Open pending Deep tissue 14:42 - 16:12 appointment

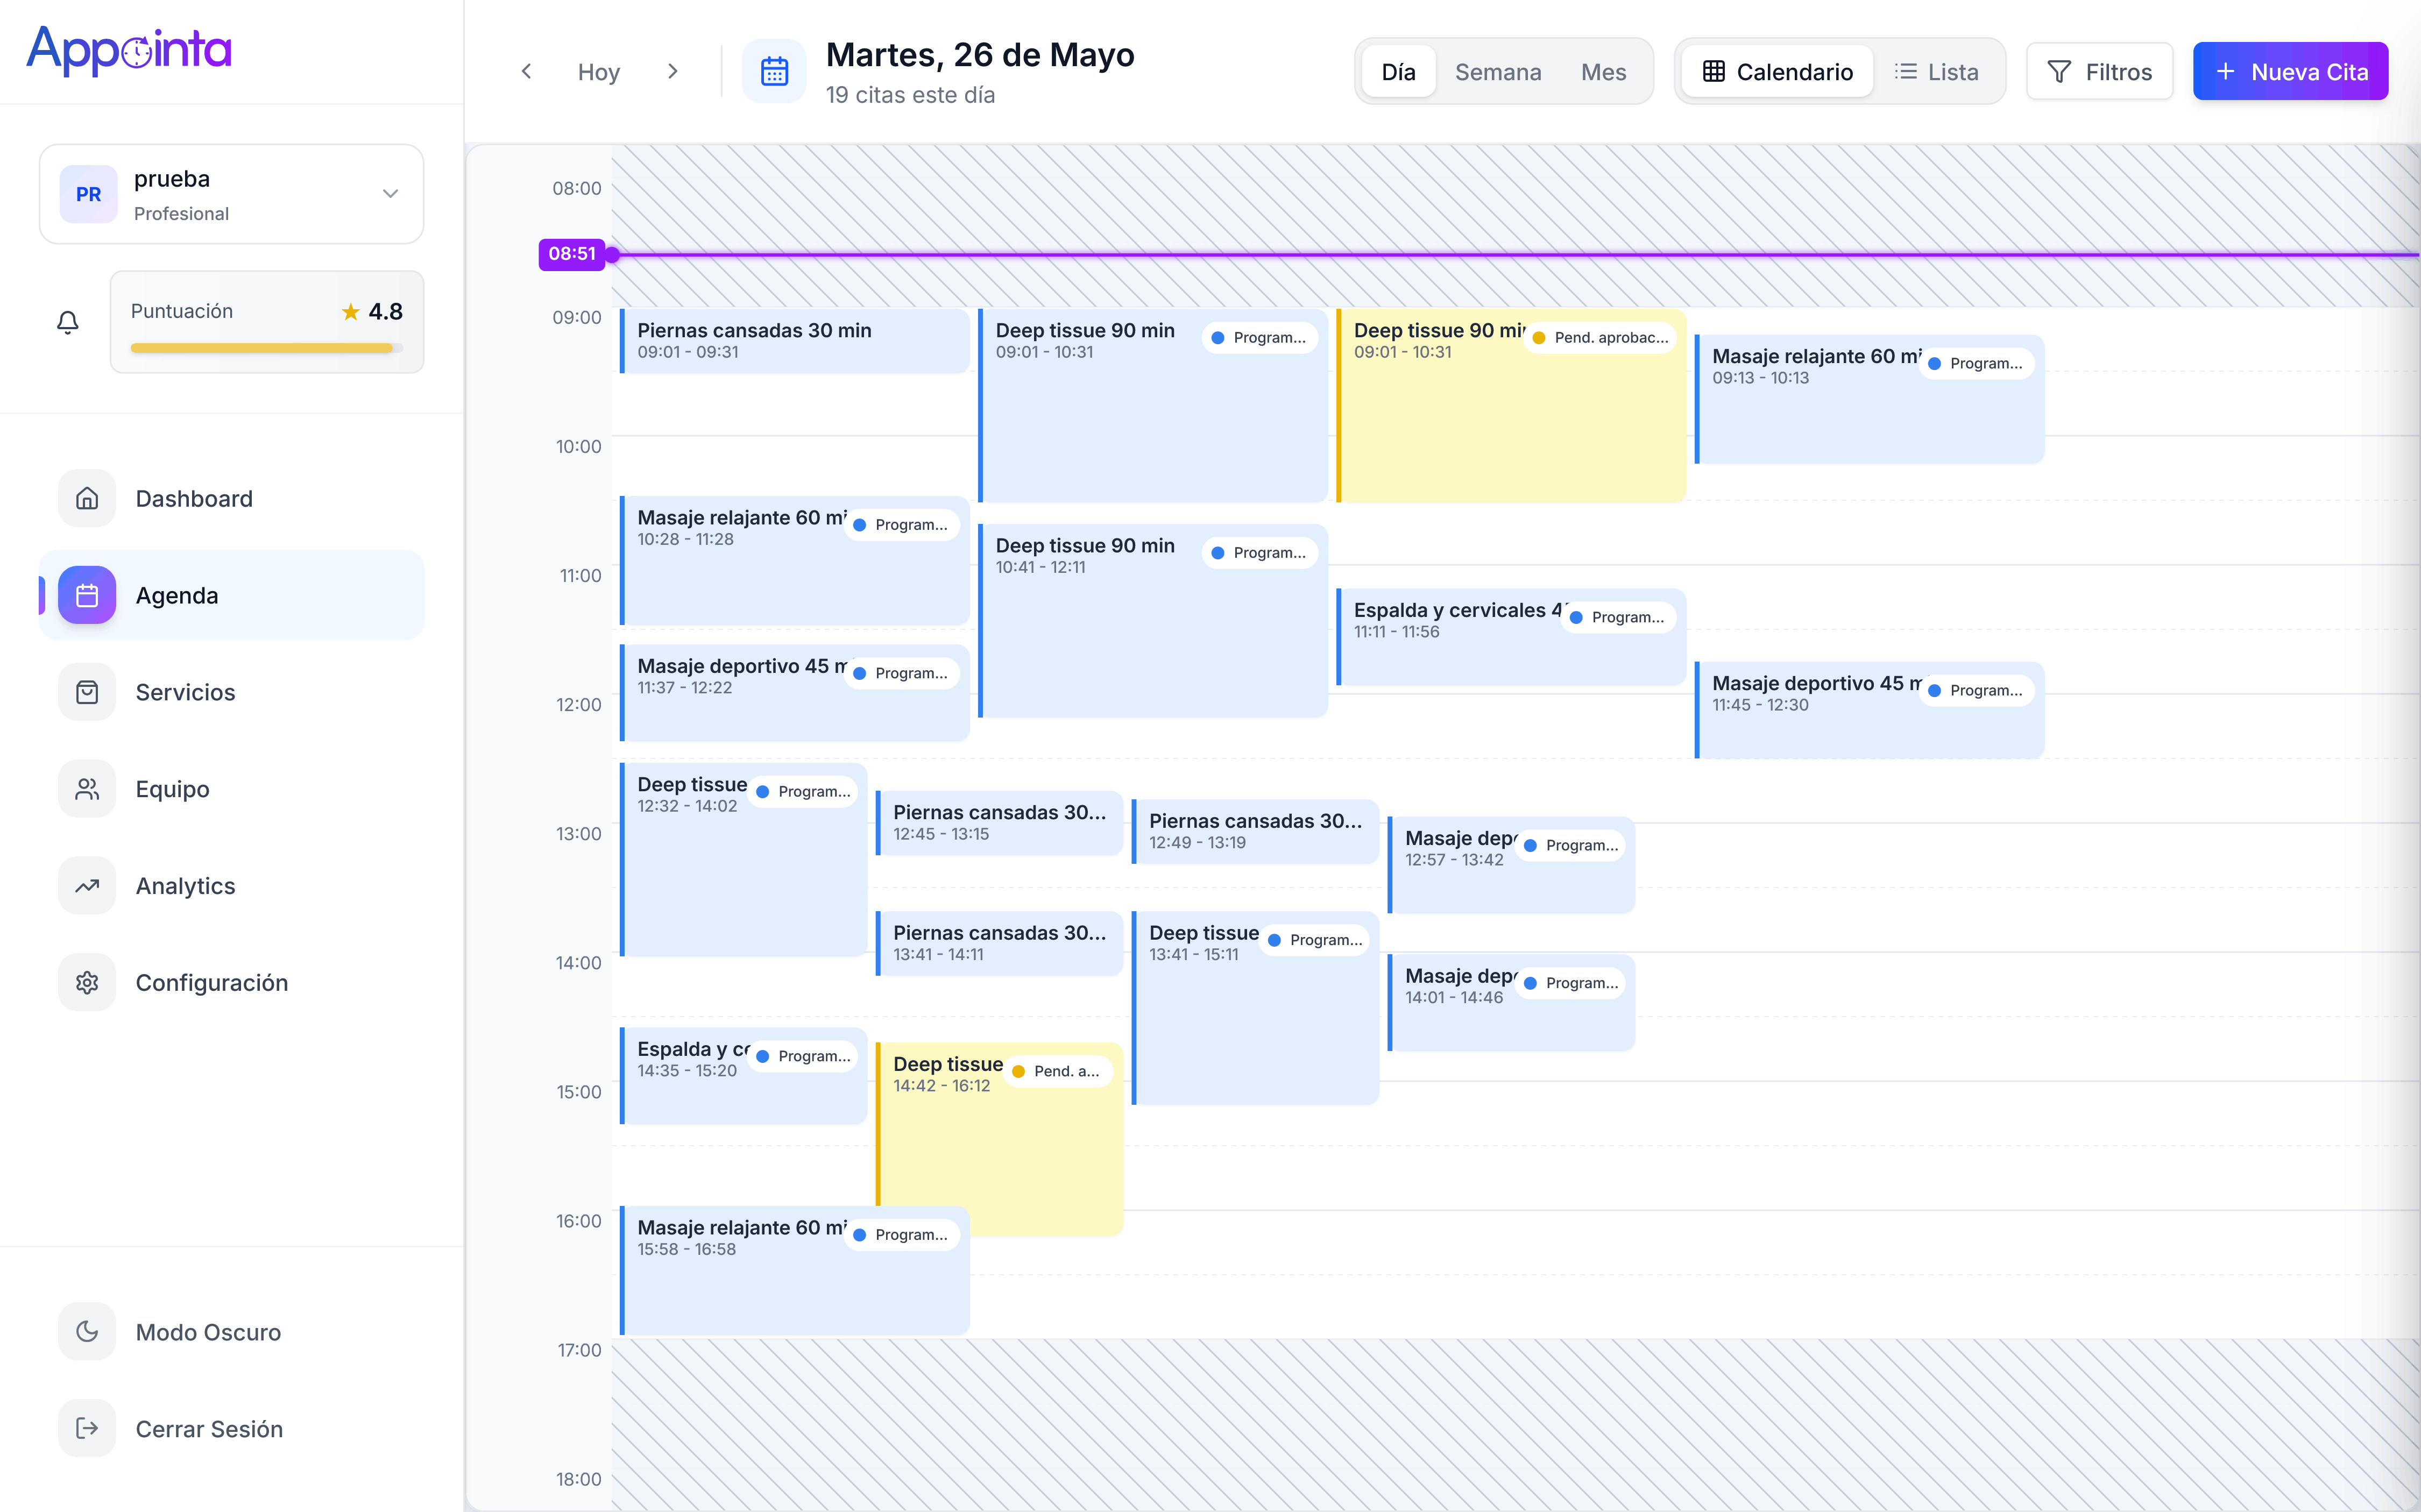click(x=999, y=1139)
